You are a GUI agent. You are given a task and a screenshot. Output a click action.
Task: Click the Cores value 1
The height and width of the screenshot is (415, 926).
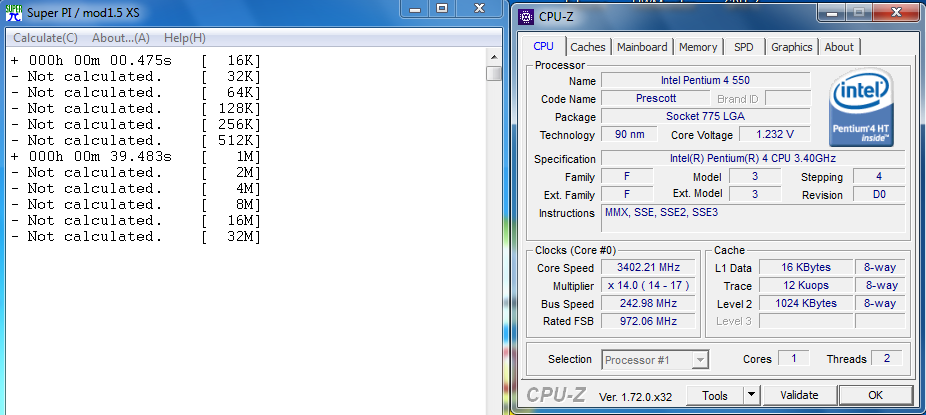(794, 358)
